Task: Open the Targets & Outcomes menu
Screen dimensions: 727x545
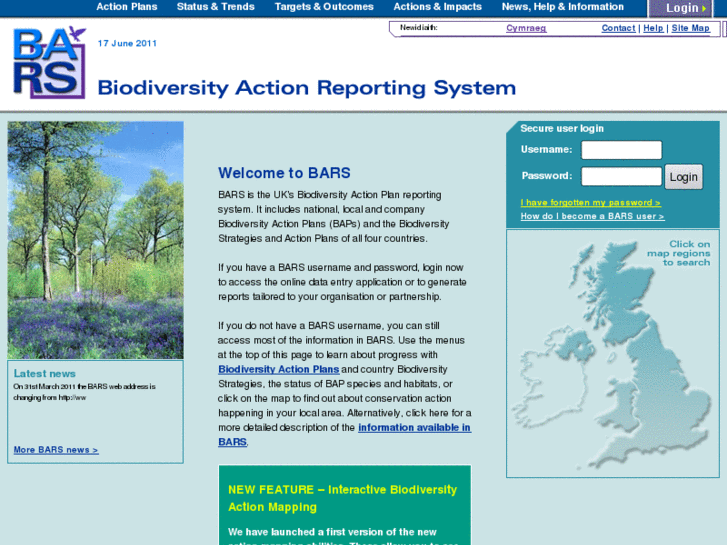Action: [x=324, y=7]
